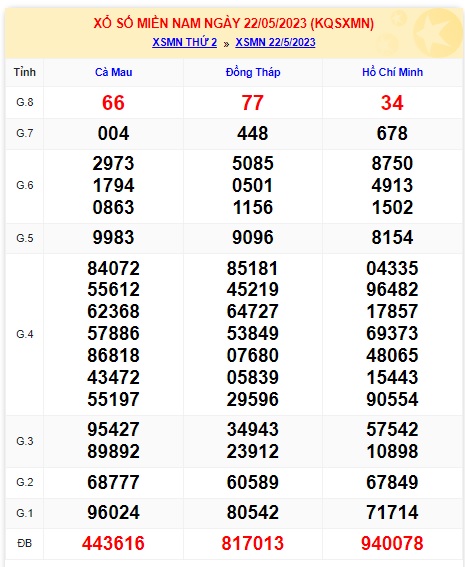The height and width of the screenshot is (567, 465).
Task: Click the Đồng Tháp province header
Action: 253,72
